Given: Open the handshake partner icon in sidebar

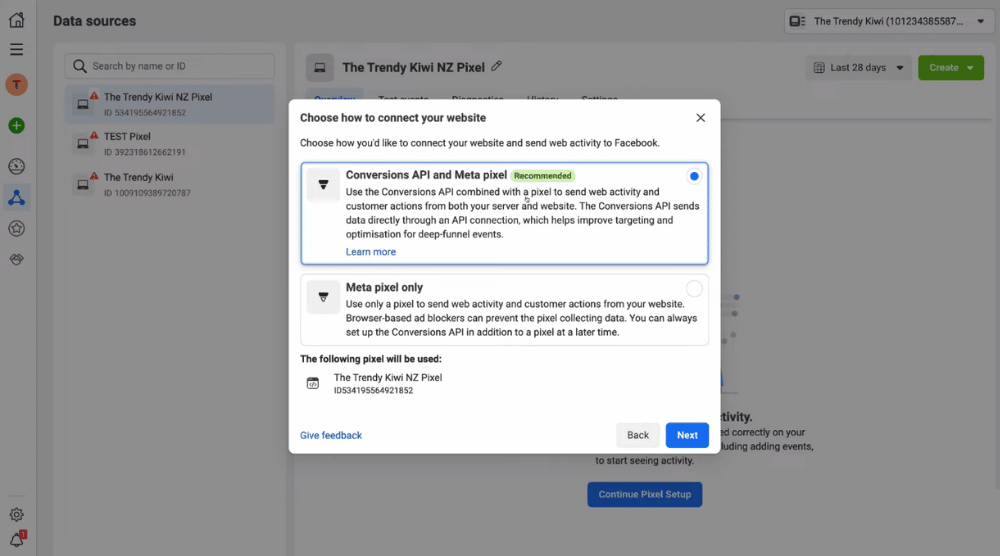Looking at the screenshot, I should [17, 260].
